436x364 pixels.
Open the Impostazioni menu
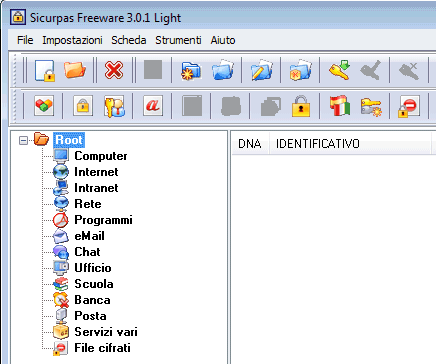(x=72, y=40)
